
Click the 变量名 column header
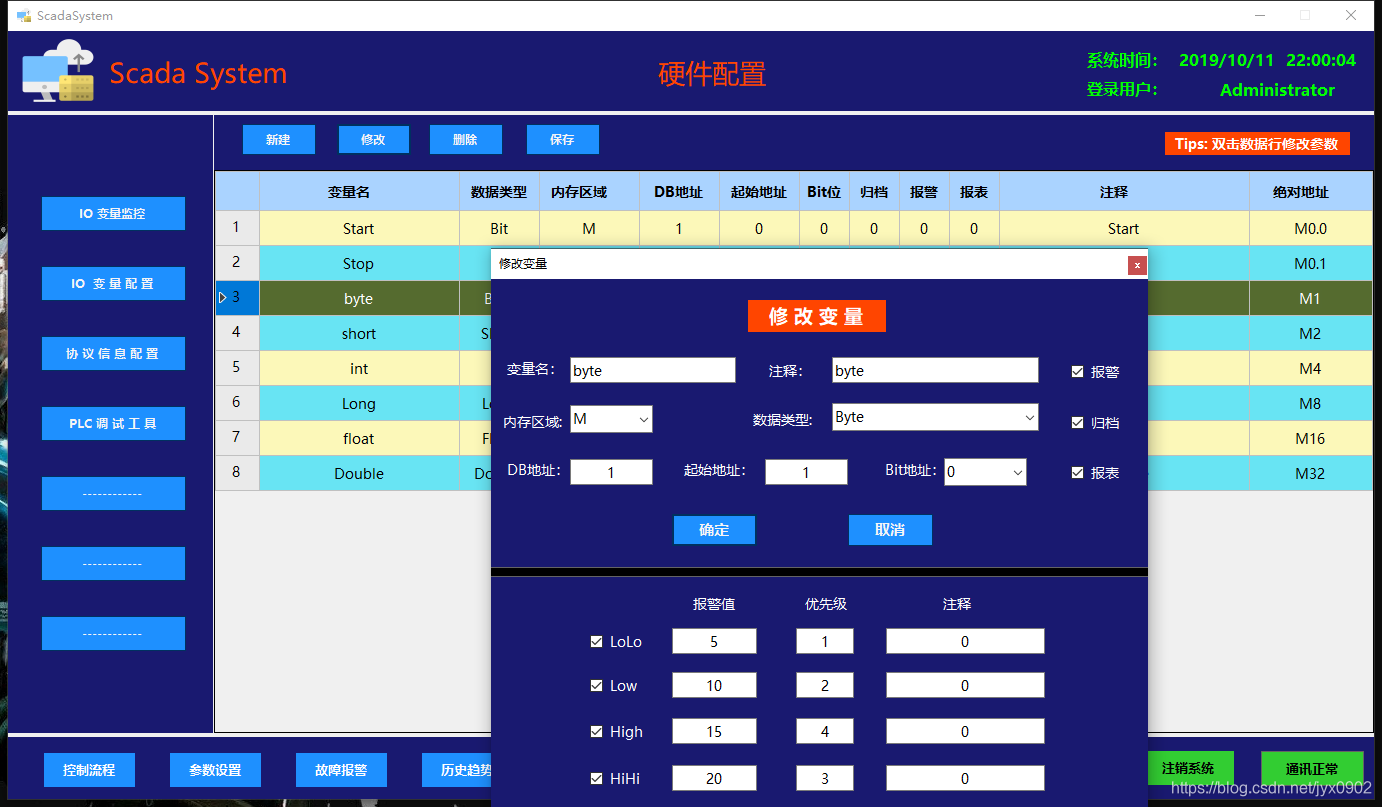coord(359,191)
